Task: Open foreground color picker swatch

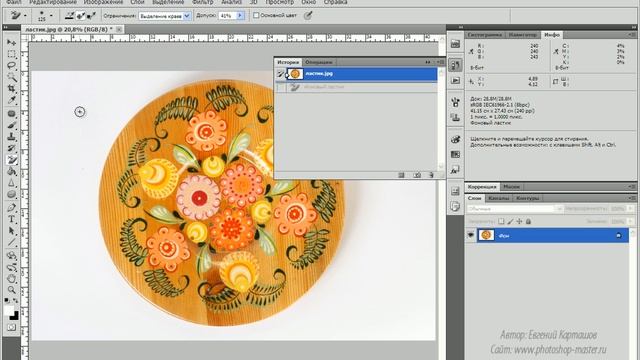Action: pos(9,310)
